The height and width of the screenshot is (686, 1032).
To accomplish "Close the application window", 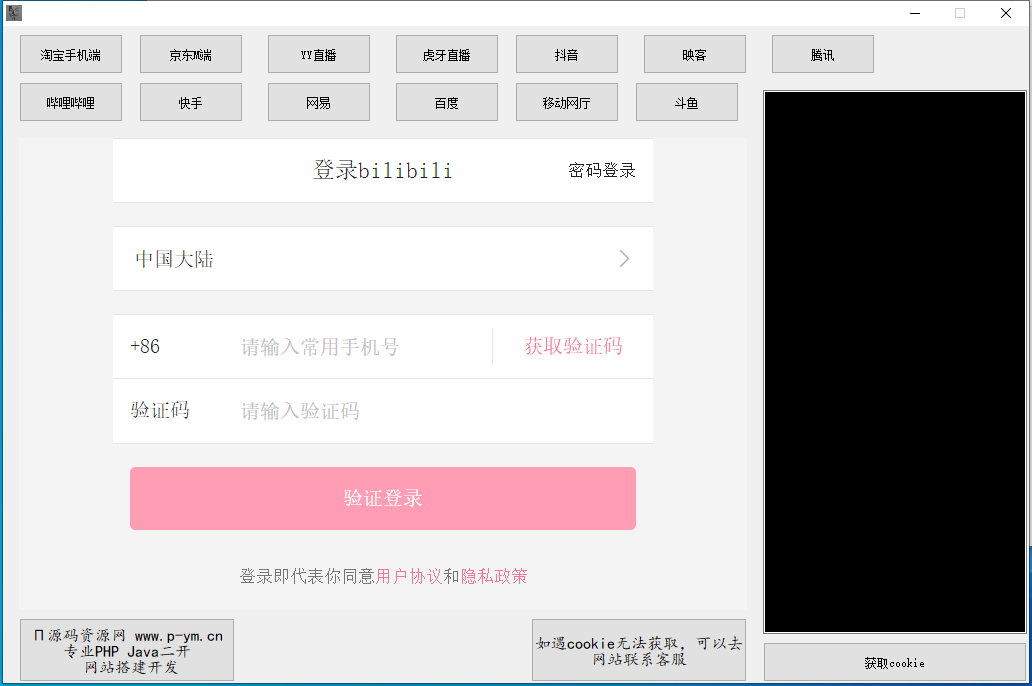I will [x=1006, y=13].
